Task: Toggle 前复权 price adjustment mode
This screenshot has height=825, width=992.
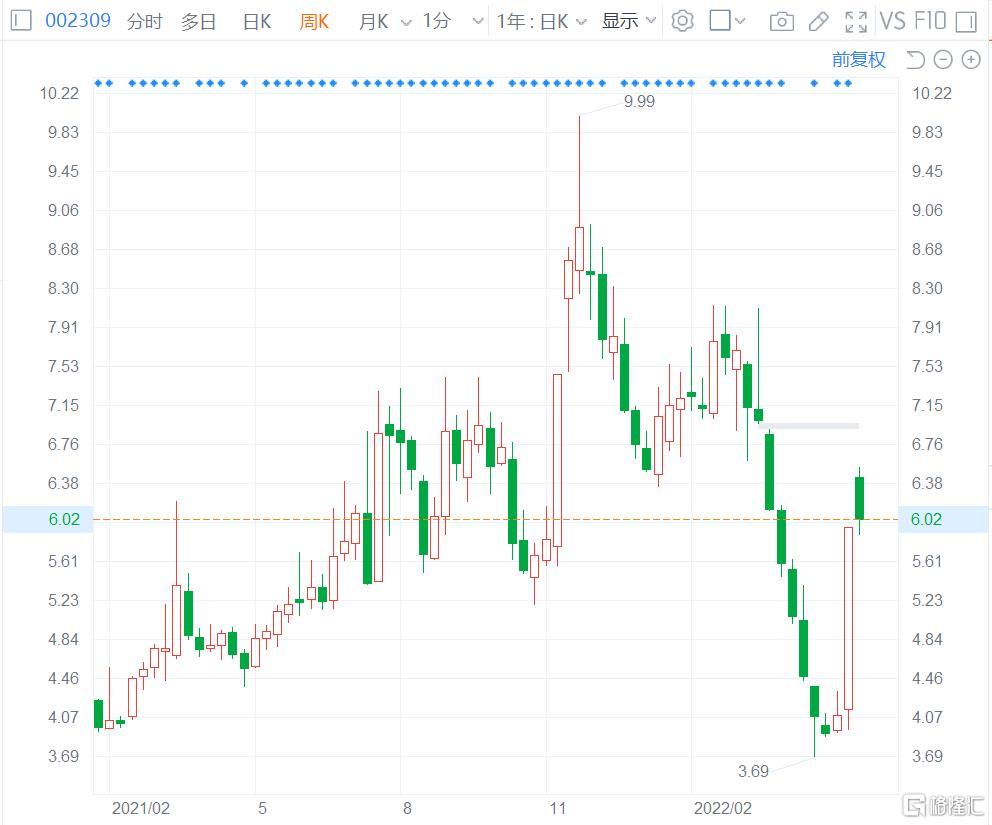Action: coord(859,59)
